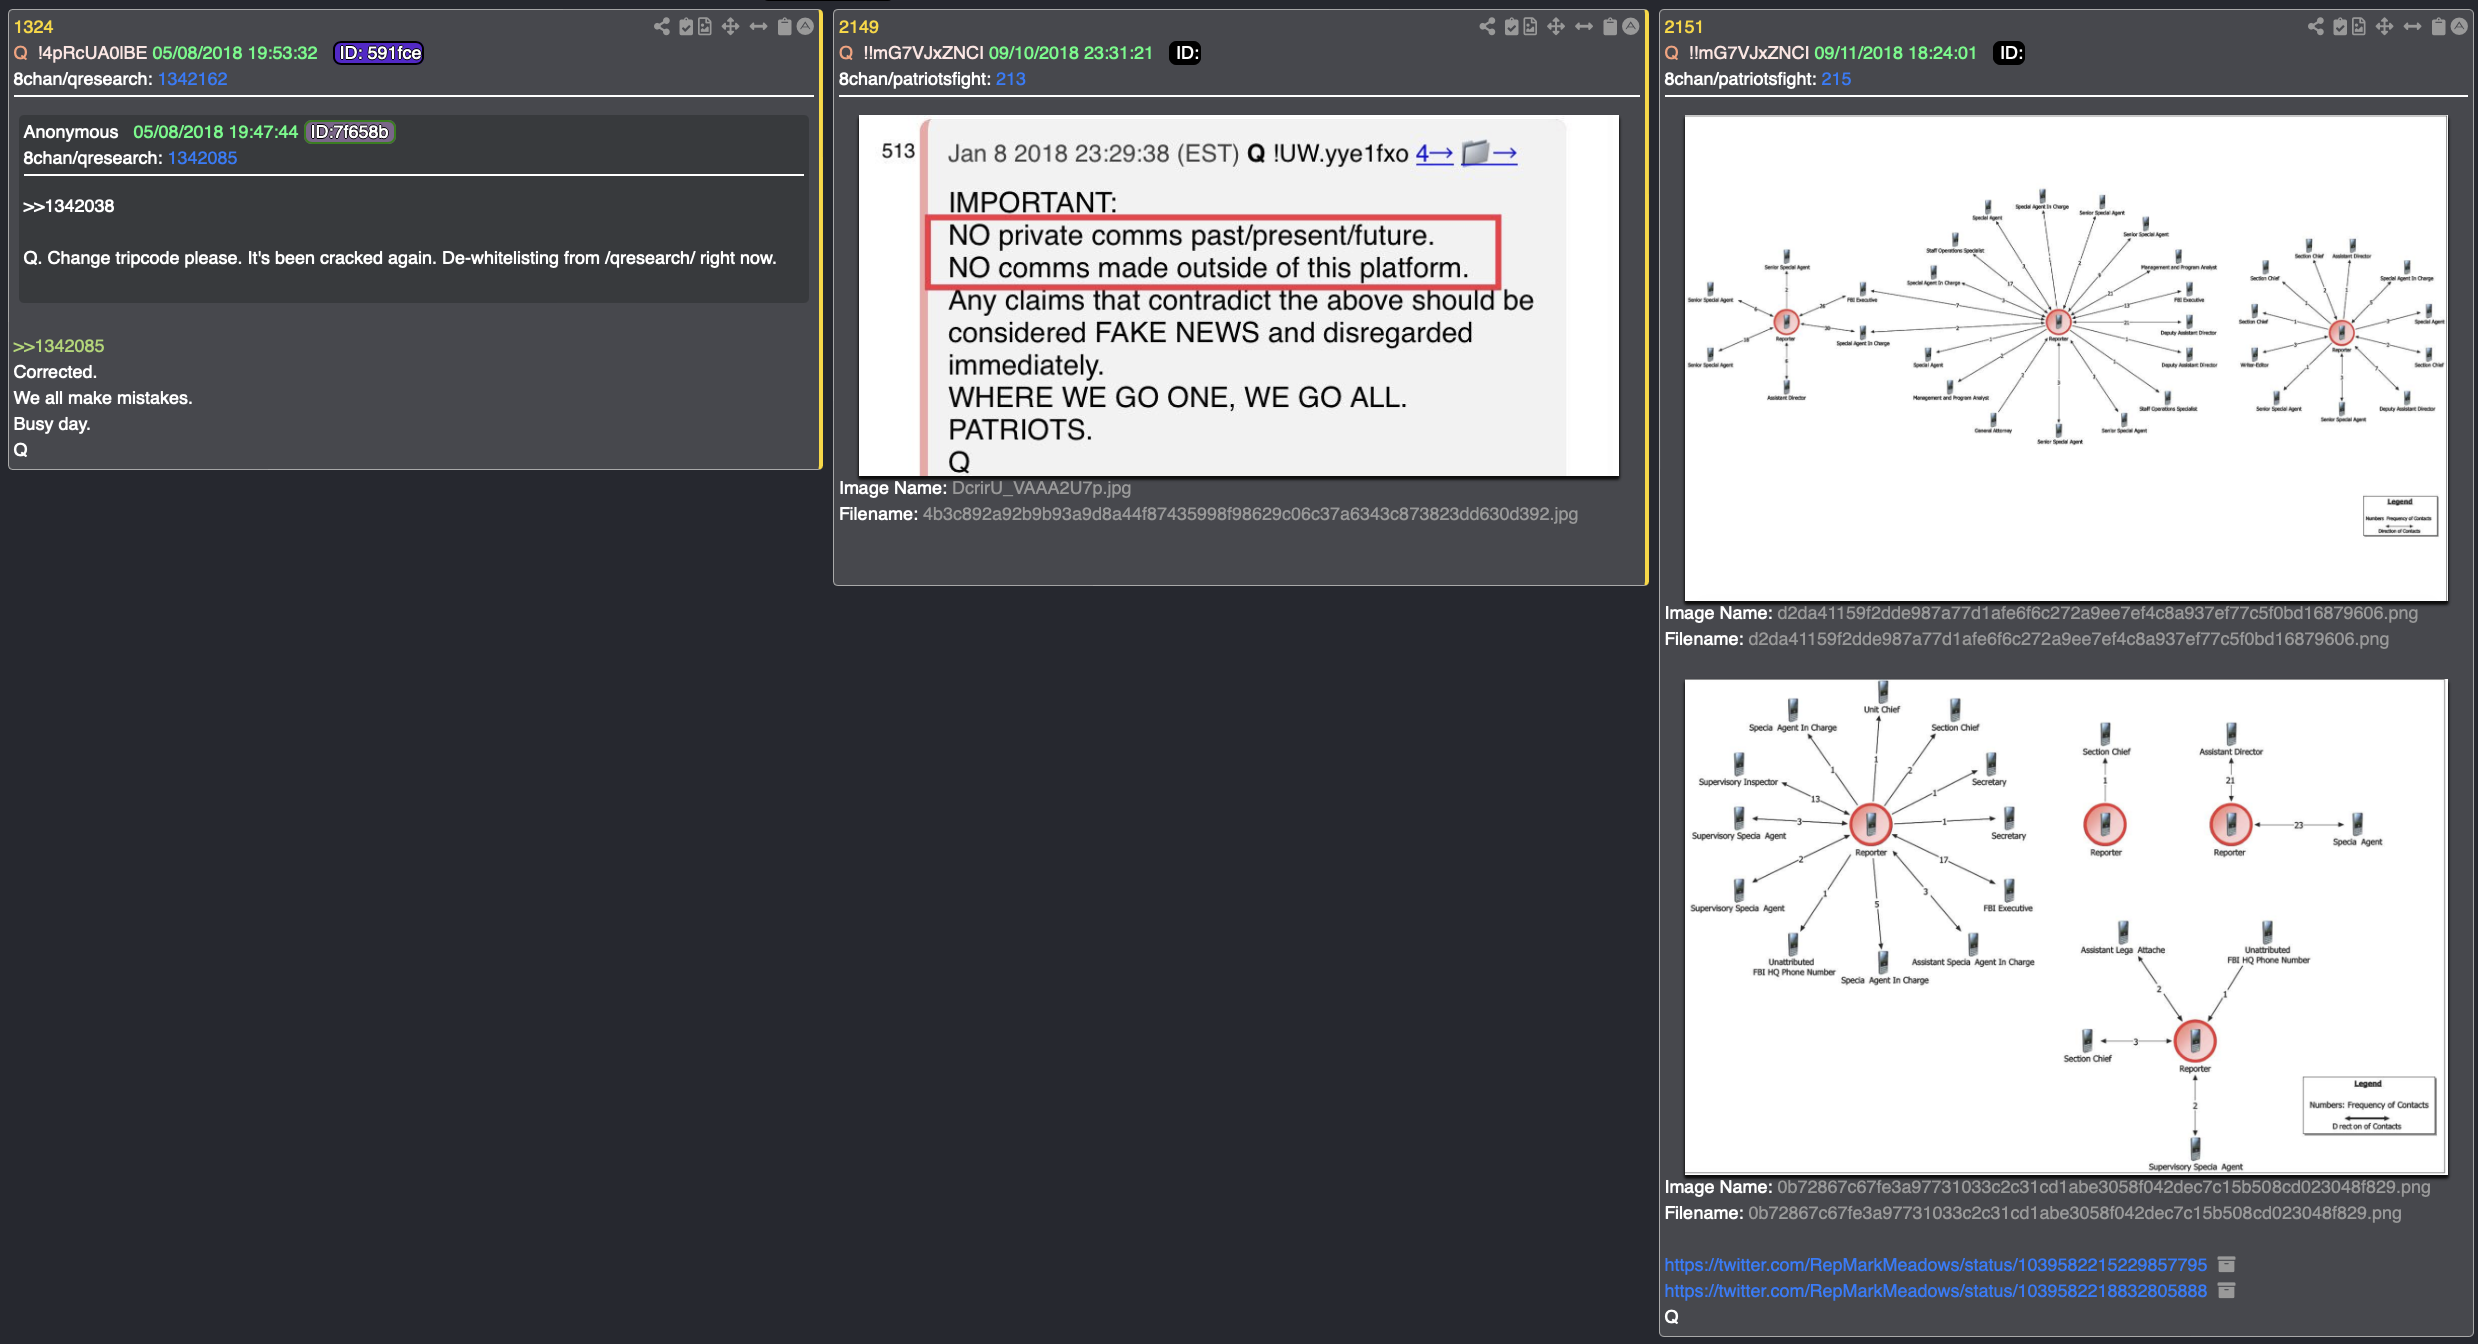Click timestamp 09/11/2018 18:24:01
The width and height of the screenshot is (2478, 1344).
1896,53
